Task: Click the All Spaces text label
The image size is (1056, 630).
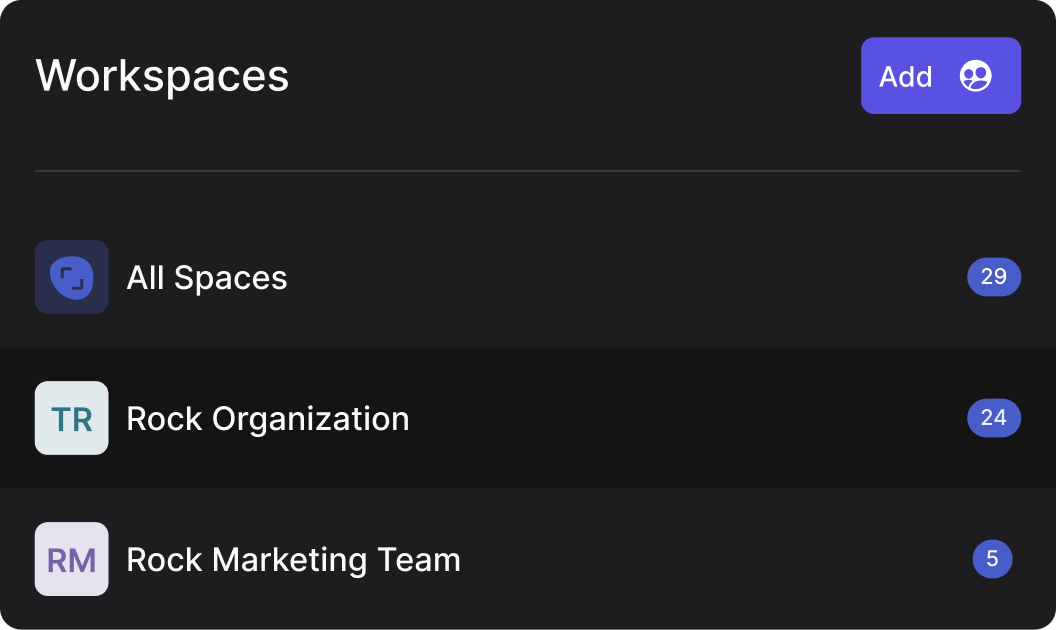Action: (207, 277)
